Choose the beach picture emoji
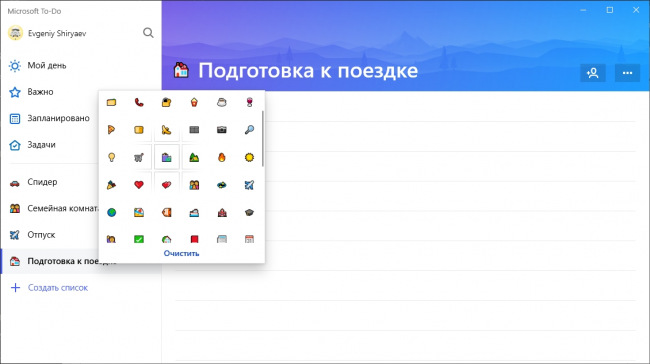Screen dimensions: 650x364 point(139,212)
